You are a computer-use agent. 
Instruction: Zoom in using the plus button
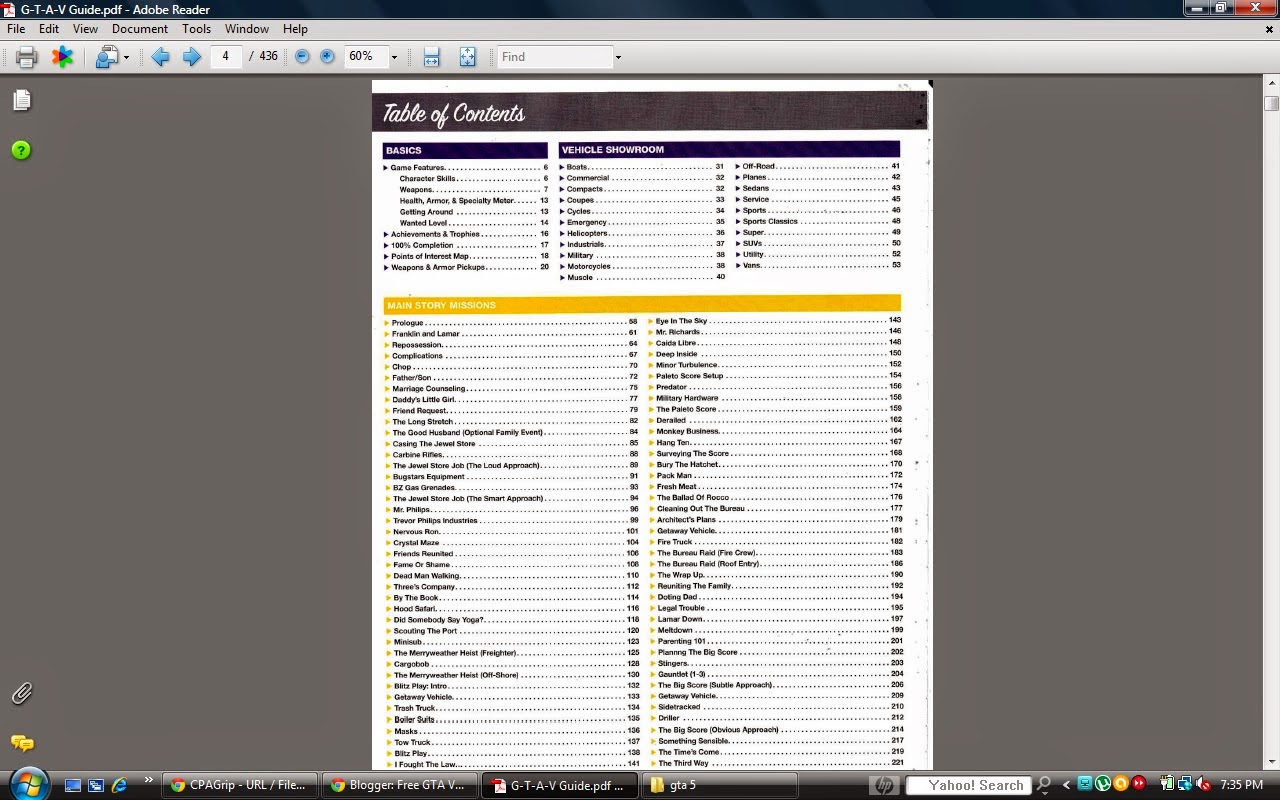pos(327,57)
